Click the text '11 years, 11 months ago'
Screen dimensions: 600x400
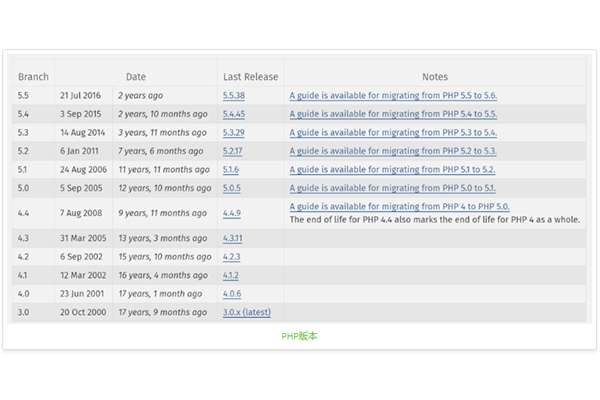pyautogui.click(x=164, y=170)
